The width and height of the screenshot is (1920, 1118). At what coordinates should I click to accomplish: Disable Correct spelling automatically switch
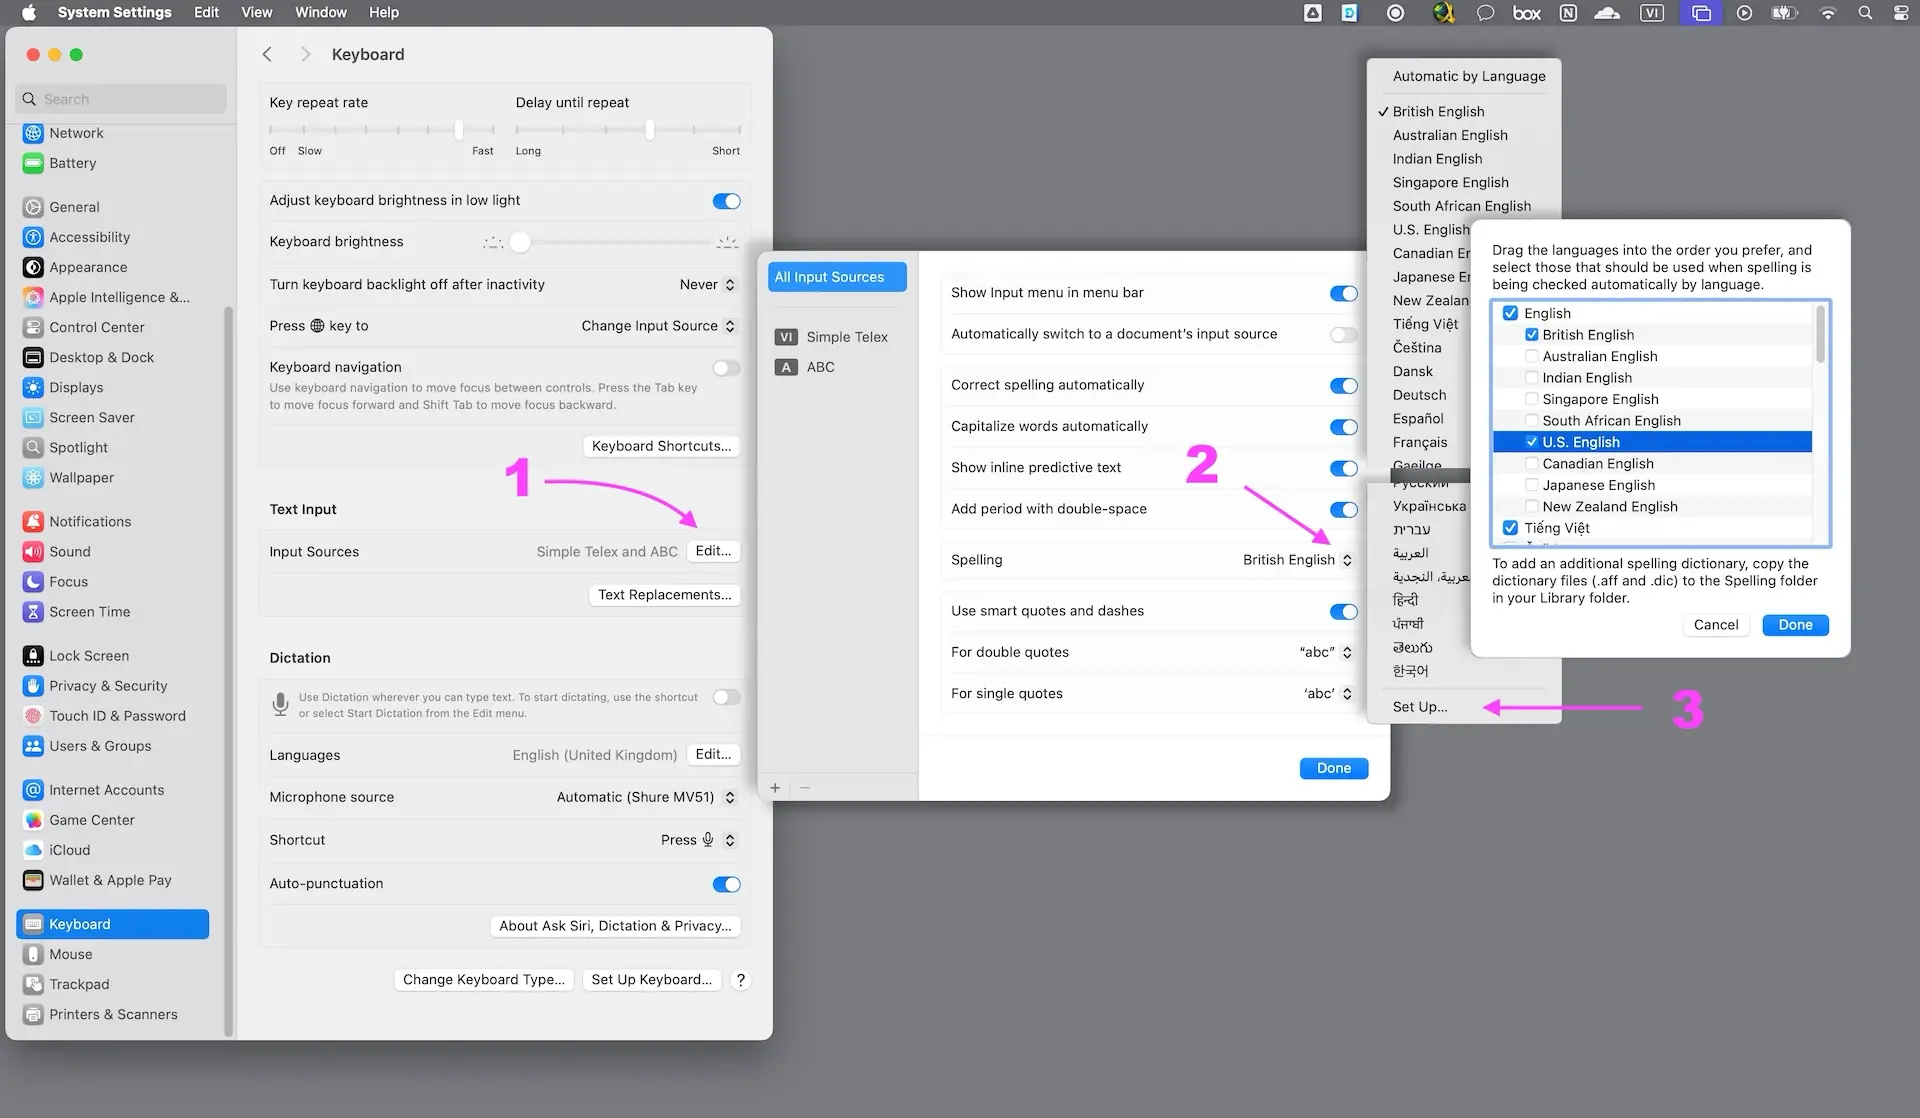tap(1343, 386)
